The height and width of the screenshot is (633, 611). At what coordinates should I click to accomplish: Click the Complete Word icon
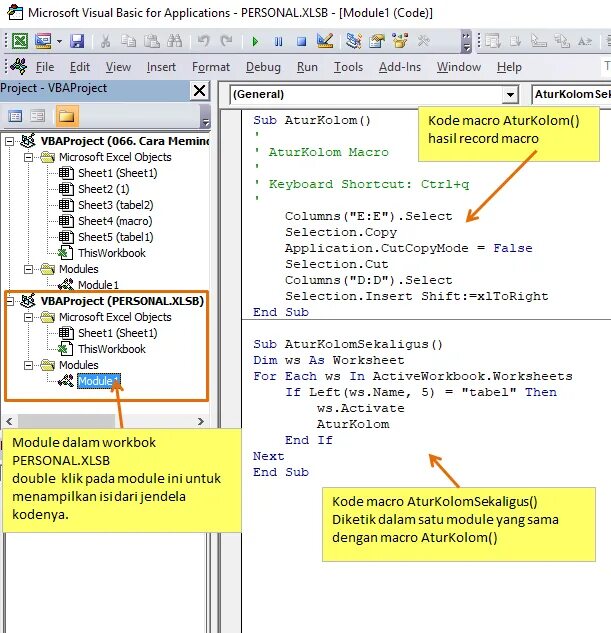tap(584, 41)
